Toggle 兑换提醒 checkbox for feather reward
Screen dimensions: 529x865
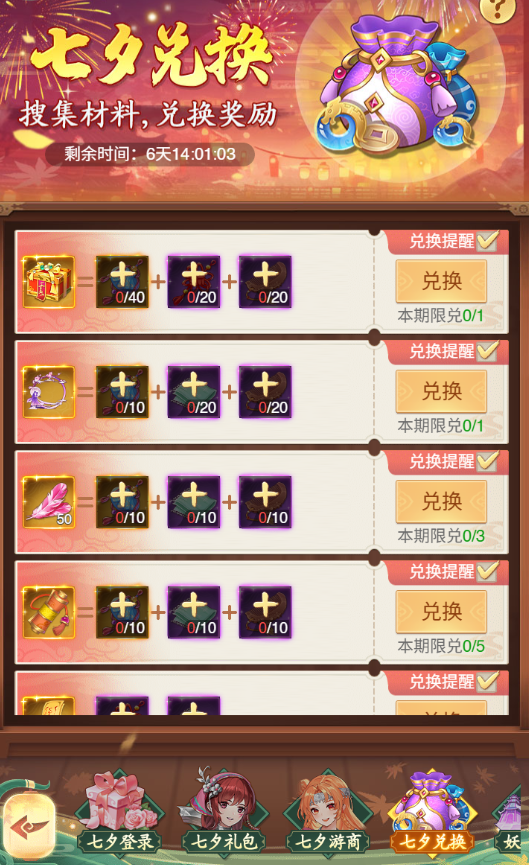coord(488,461)
